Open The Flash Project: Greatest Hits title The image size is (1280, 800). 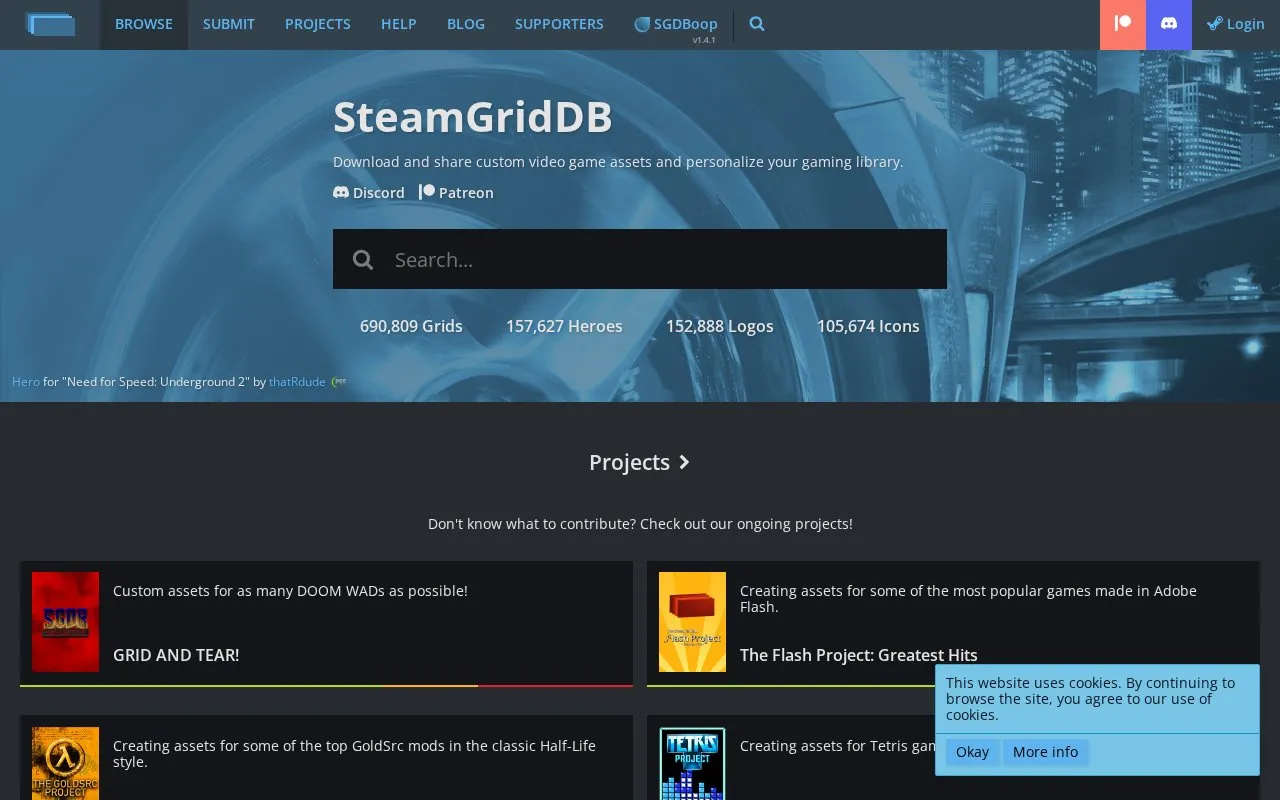tap(859, 655)
